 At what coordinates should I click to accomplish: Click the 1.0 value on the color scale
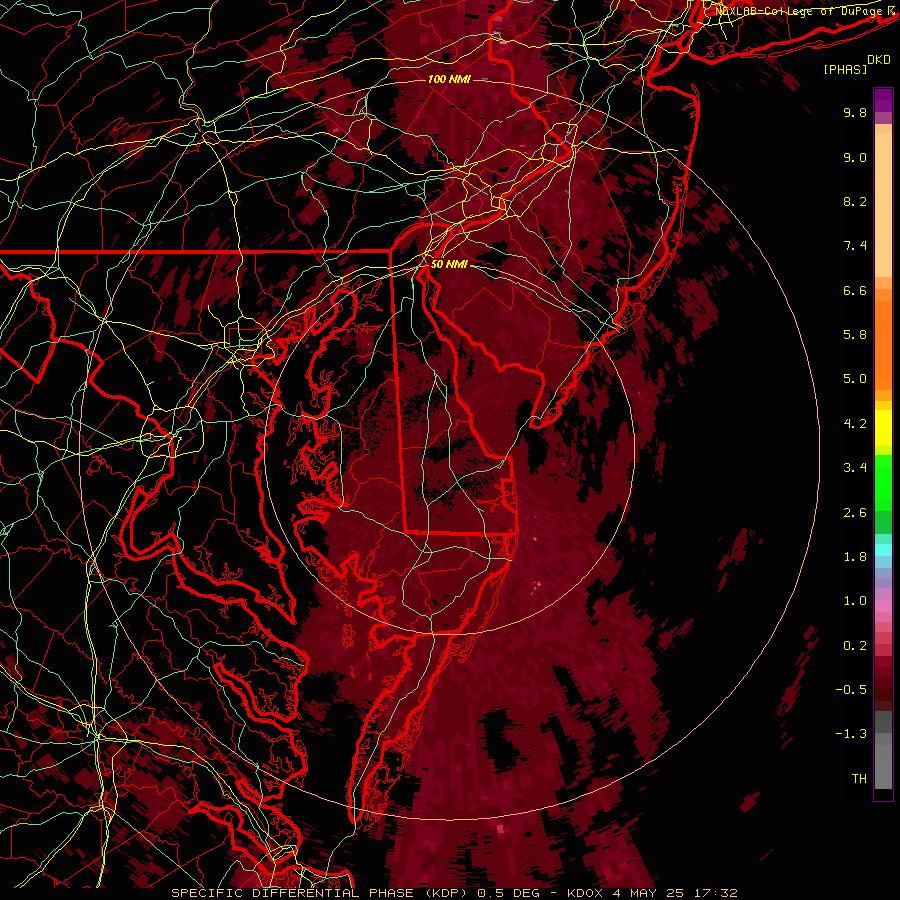tap(855, 601)
